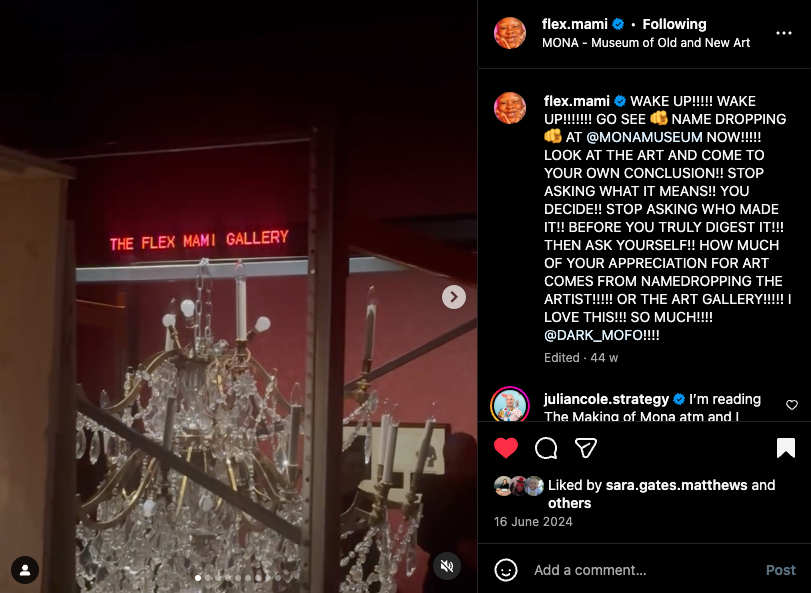The height and width of the screenshot is (593, 811).
Task: Open the comment speech bubble icon
Action: pyautogui.click(x=546, y=448)
